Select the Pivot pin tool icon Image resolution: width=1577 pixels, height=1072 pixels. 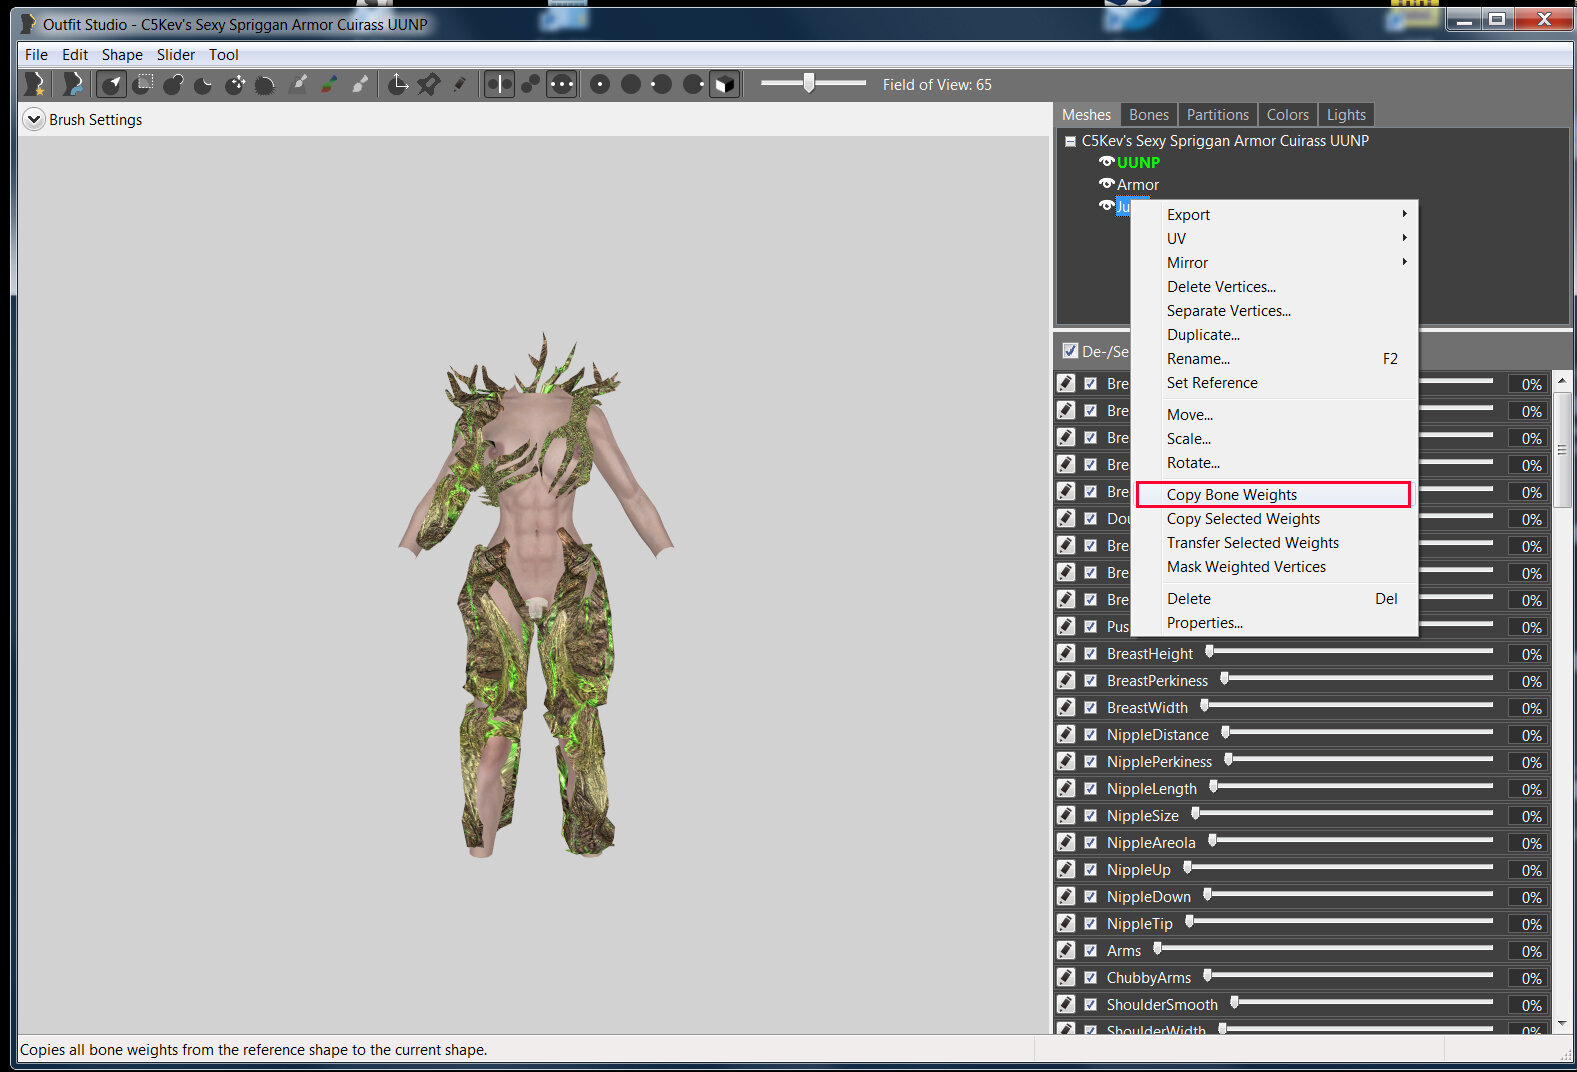429,85
